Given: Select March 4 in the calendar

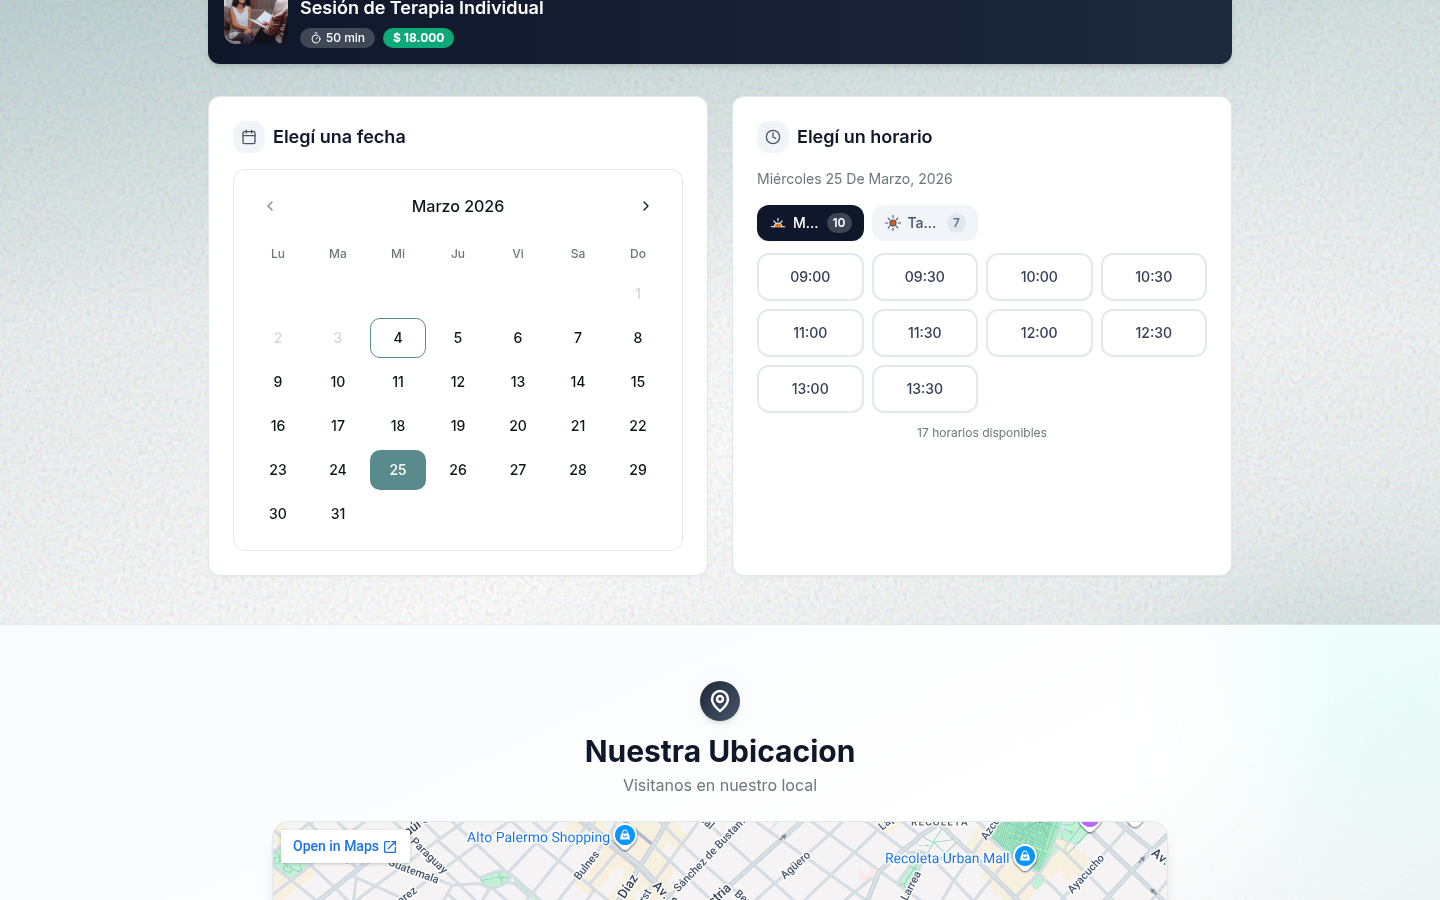Looking at the screenshot, I should [398, 338].
